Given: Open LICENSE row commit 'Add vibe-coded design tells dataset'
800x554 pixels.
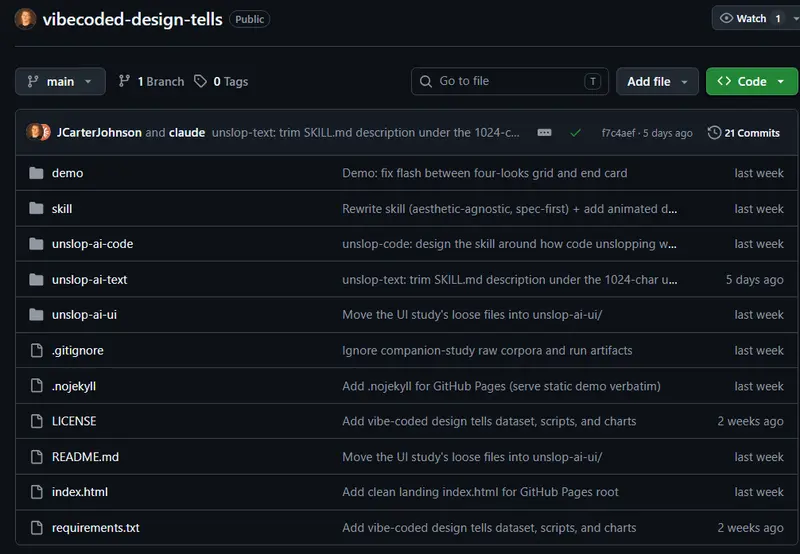Looking at the screenshot, I should tap(489, 421).
